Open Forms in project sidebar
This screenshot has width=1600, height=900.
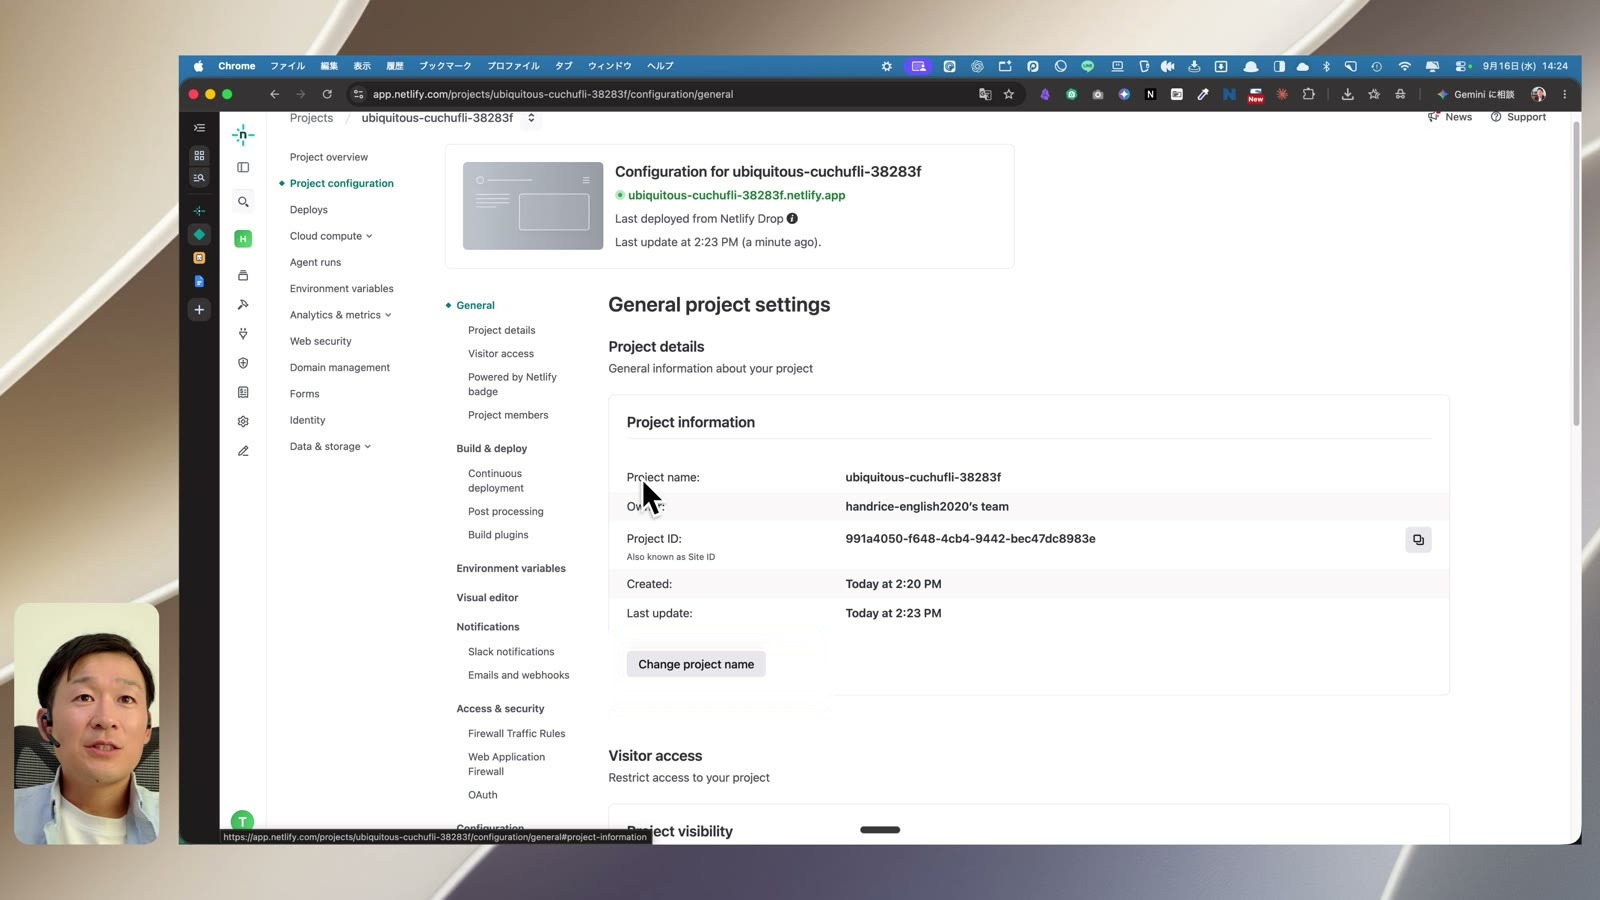pyautogui.click(x=305, y=394)
